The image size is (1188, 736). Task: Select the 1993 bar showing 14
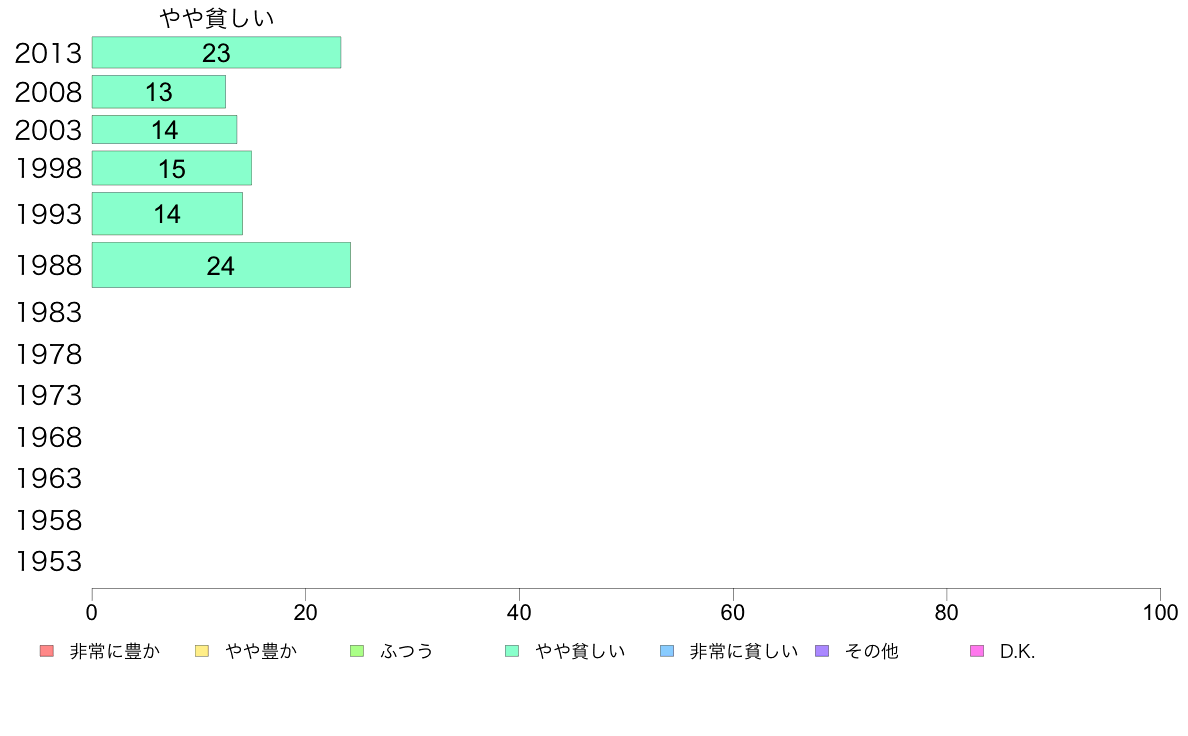(x=167, y=214)
